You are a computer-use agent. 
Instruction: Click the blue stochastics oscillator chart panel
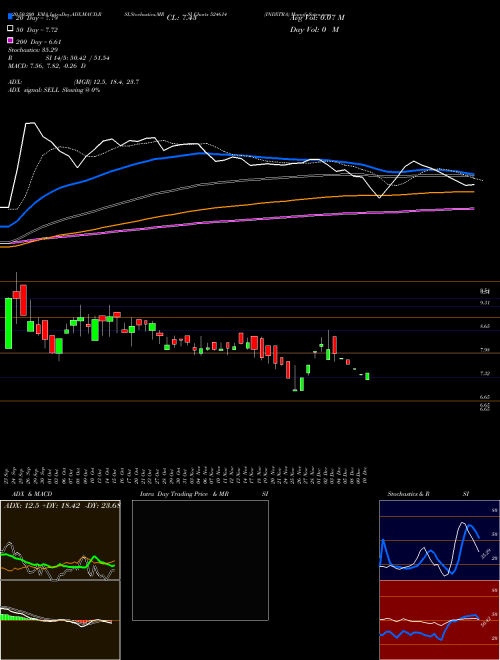click(439, 540)
